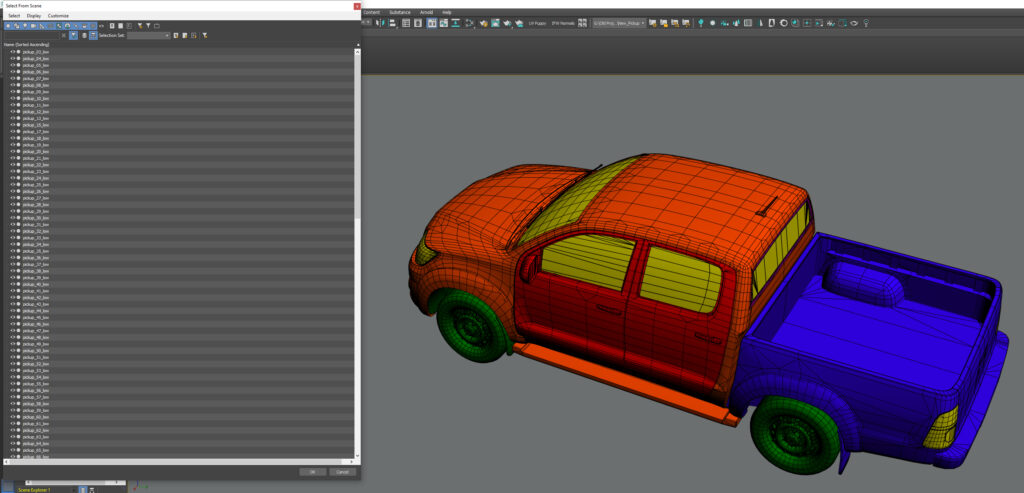Click the Cancel button
The image size is (1024, 493).
point(341,472)
